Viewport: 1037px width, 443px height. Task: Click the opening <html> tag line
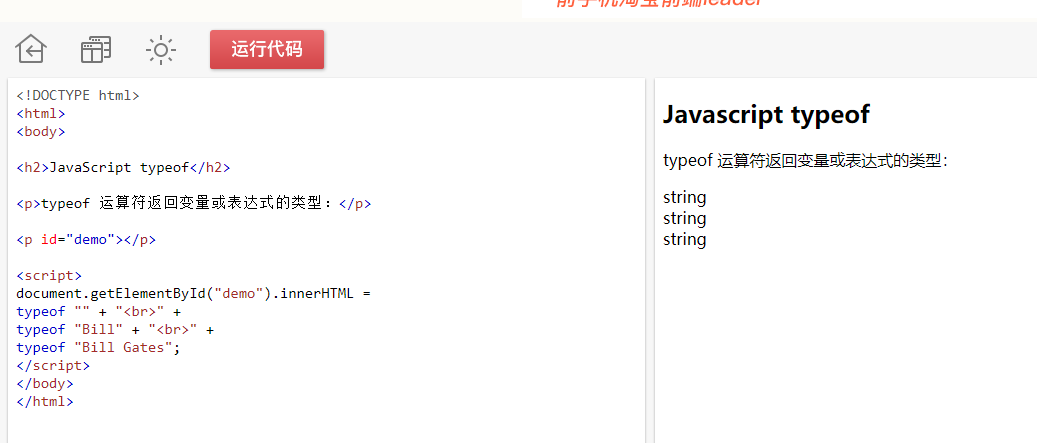click(41, 113)
